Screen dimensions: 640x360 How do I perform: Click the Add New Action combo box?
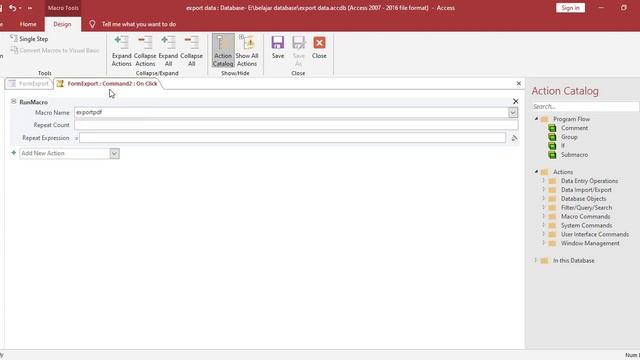(x=64, y=153)
